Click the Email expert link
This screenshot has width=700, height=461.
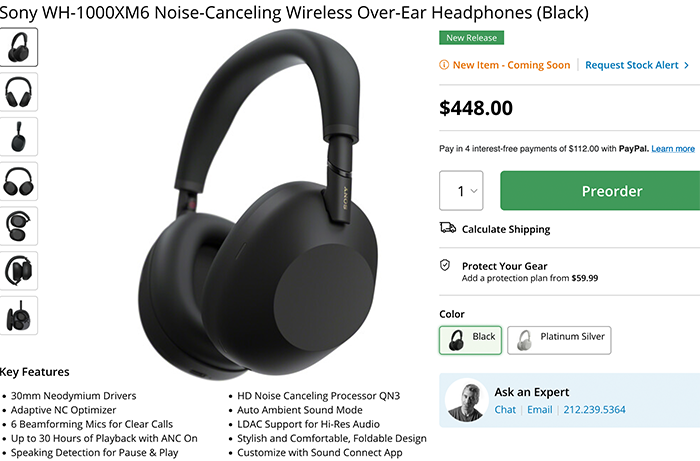[540, 410]
